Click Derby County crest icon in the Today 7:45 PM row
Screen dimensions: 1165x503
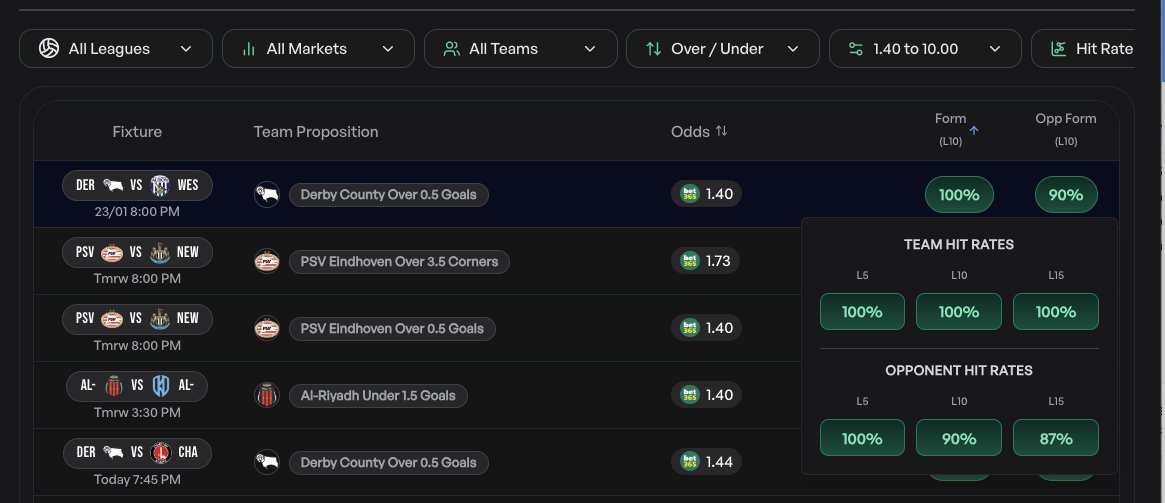(267, 462)
